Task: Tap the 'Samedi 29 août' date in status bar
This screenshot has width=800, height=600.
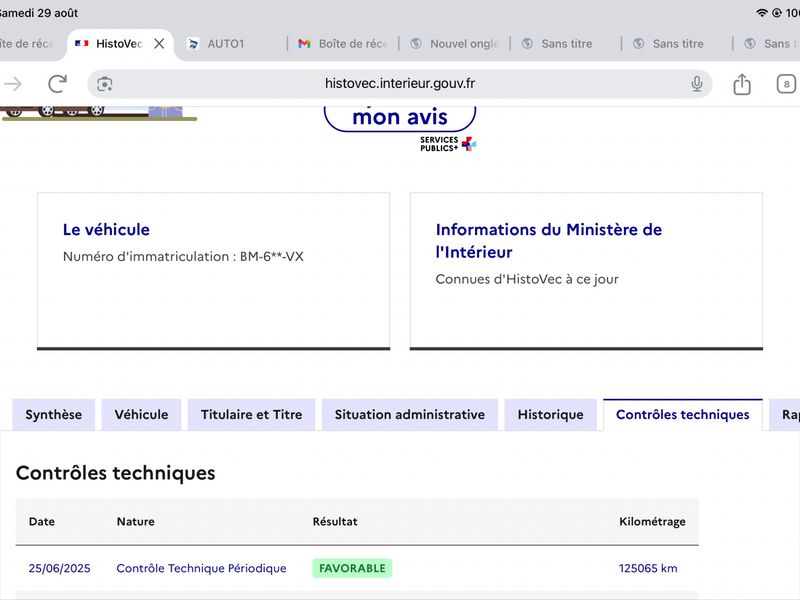Action: click(x=39, y=13)
